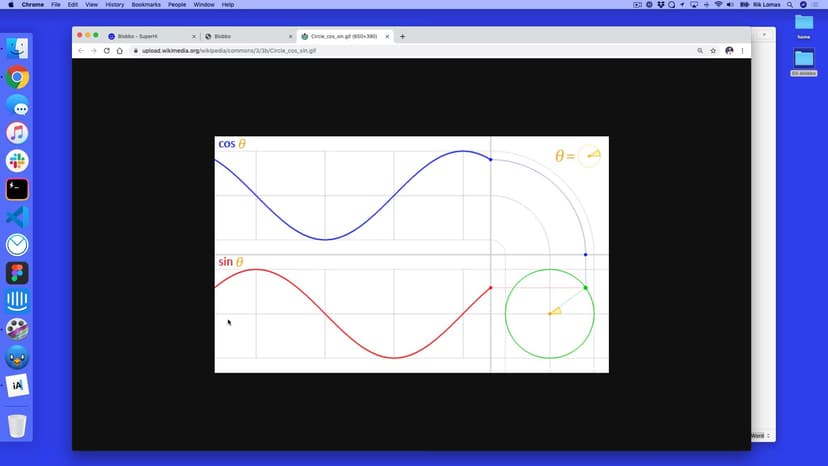Go forward in Chrome

coord(93,51)
